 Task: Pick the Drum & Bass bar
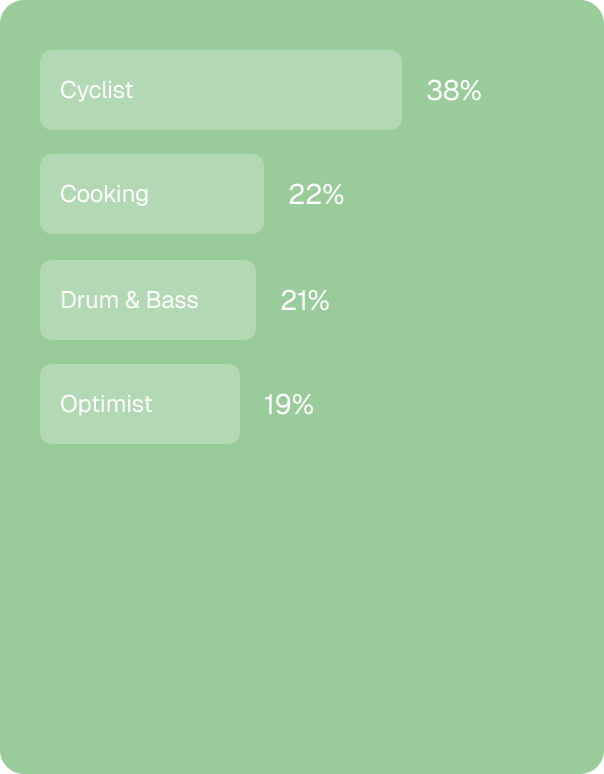click(148, 300)
